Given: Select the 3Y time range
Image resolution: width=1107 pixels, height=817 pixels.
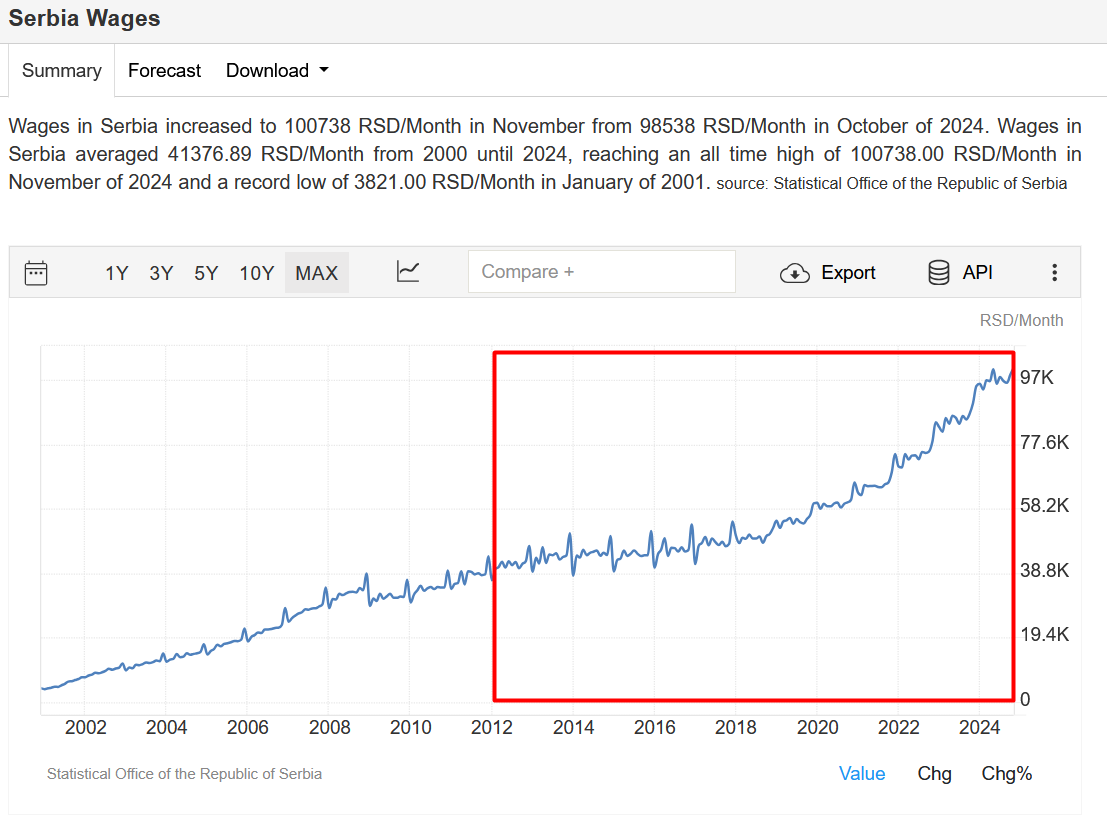Looking at the screenshot, I should (161, 273).
